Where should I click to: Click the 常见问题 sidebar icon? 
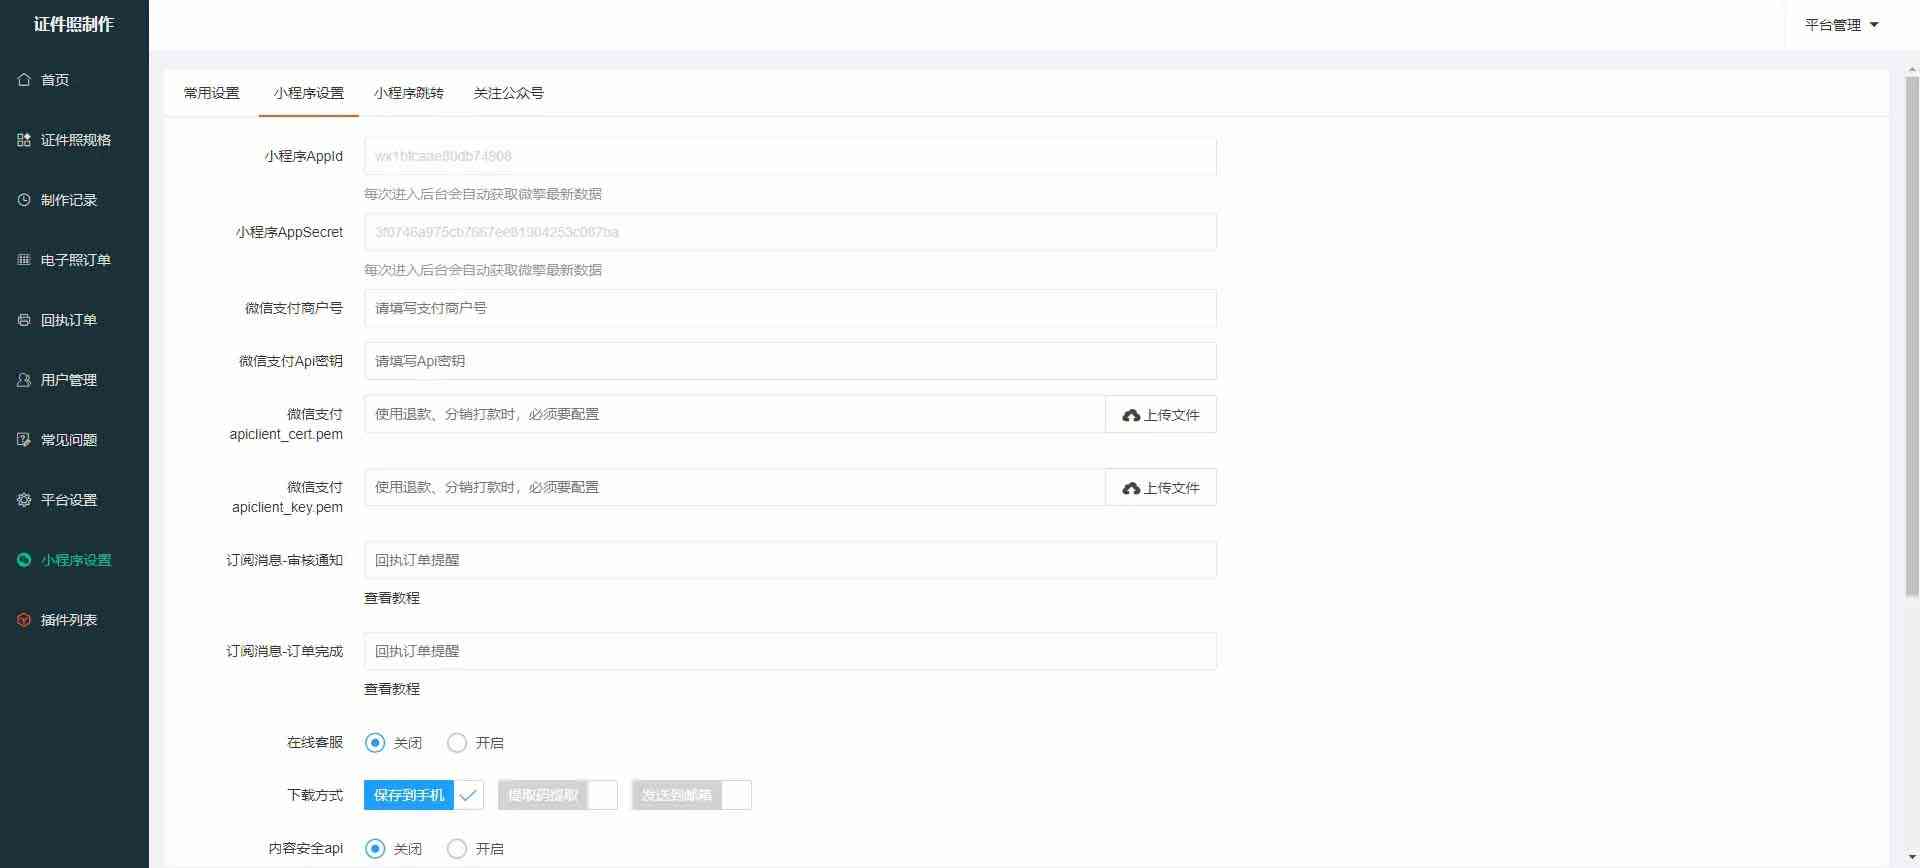click(x=24, y=440)
